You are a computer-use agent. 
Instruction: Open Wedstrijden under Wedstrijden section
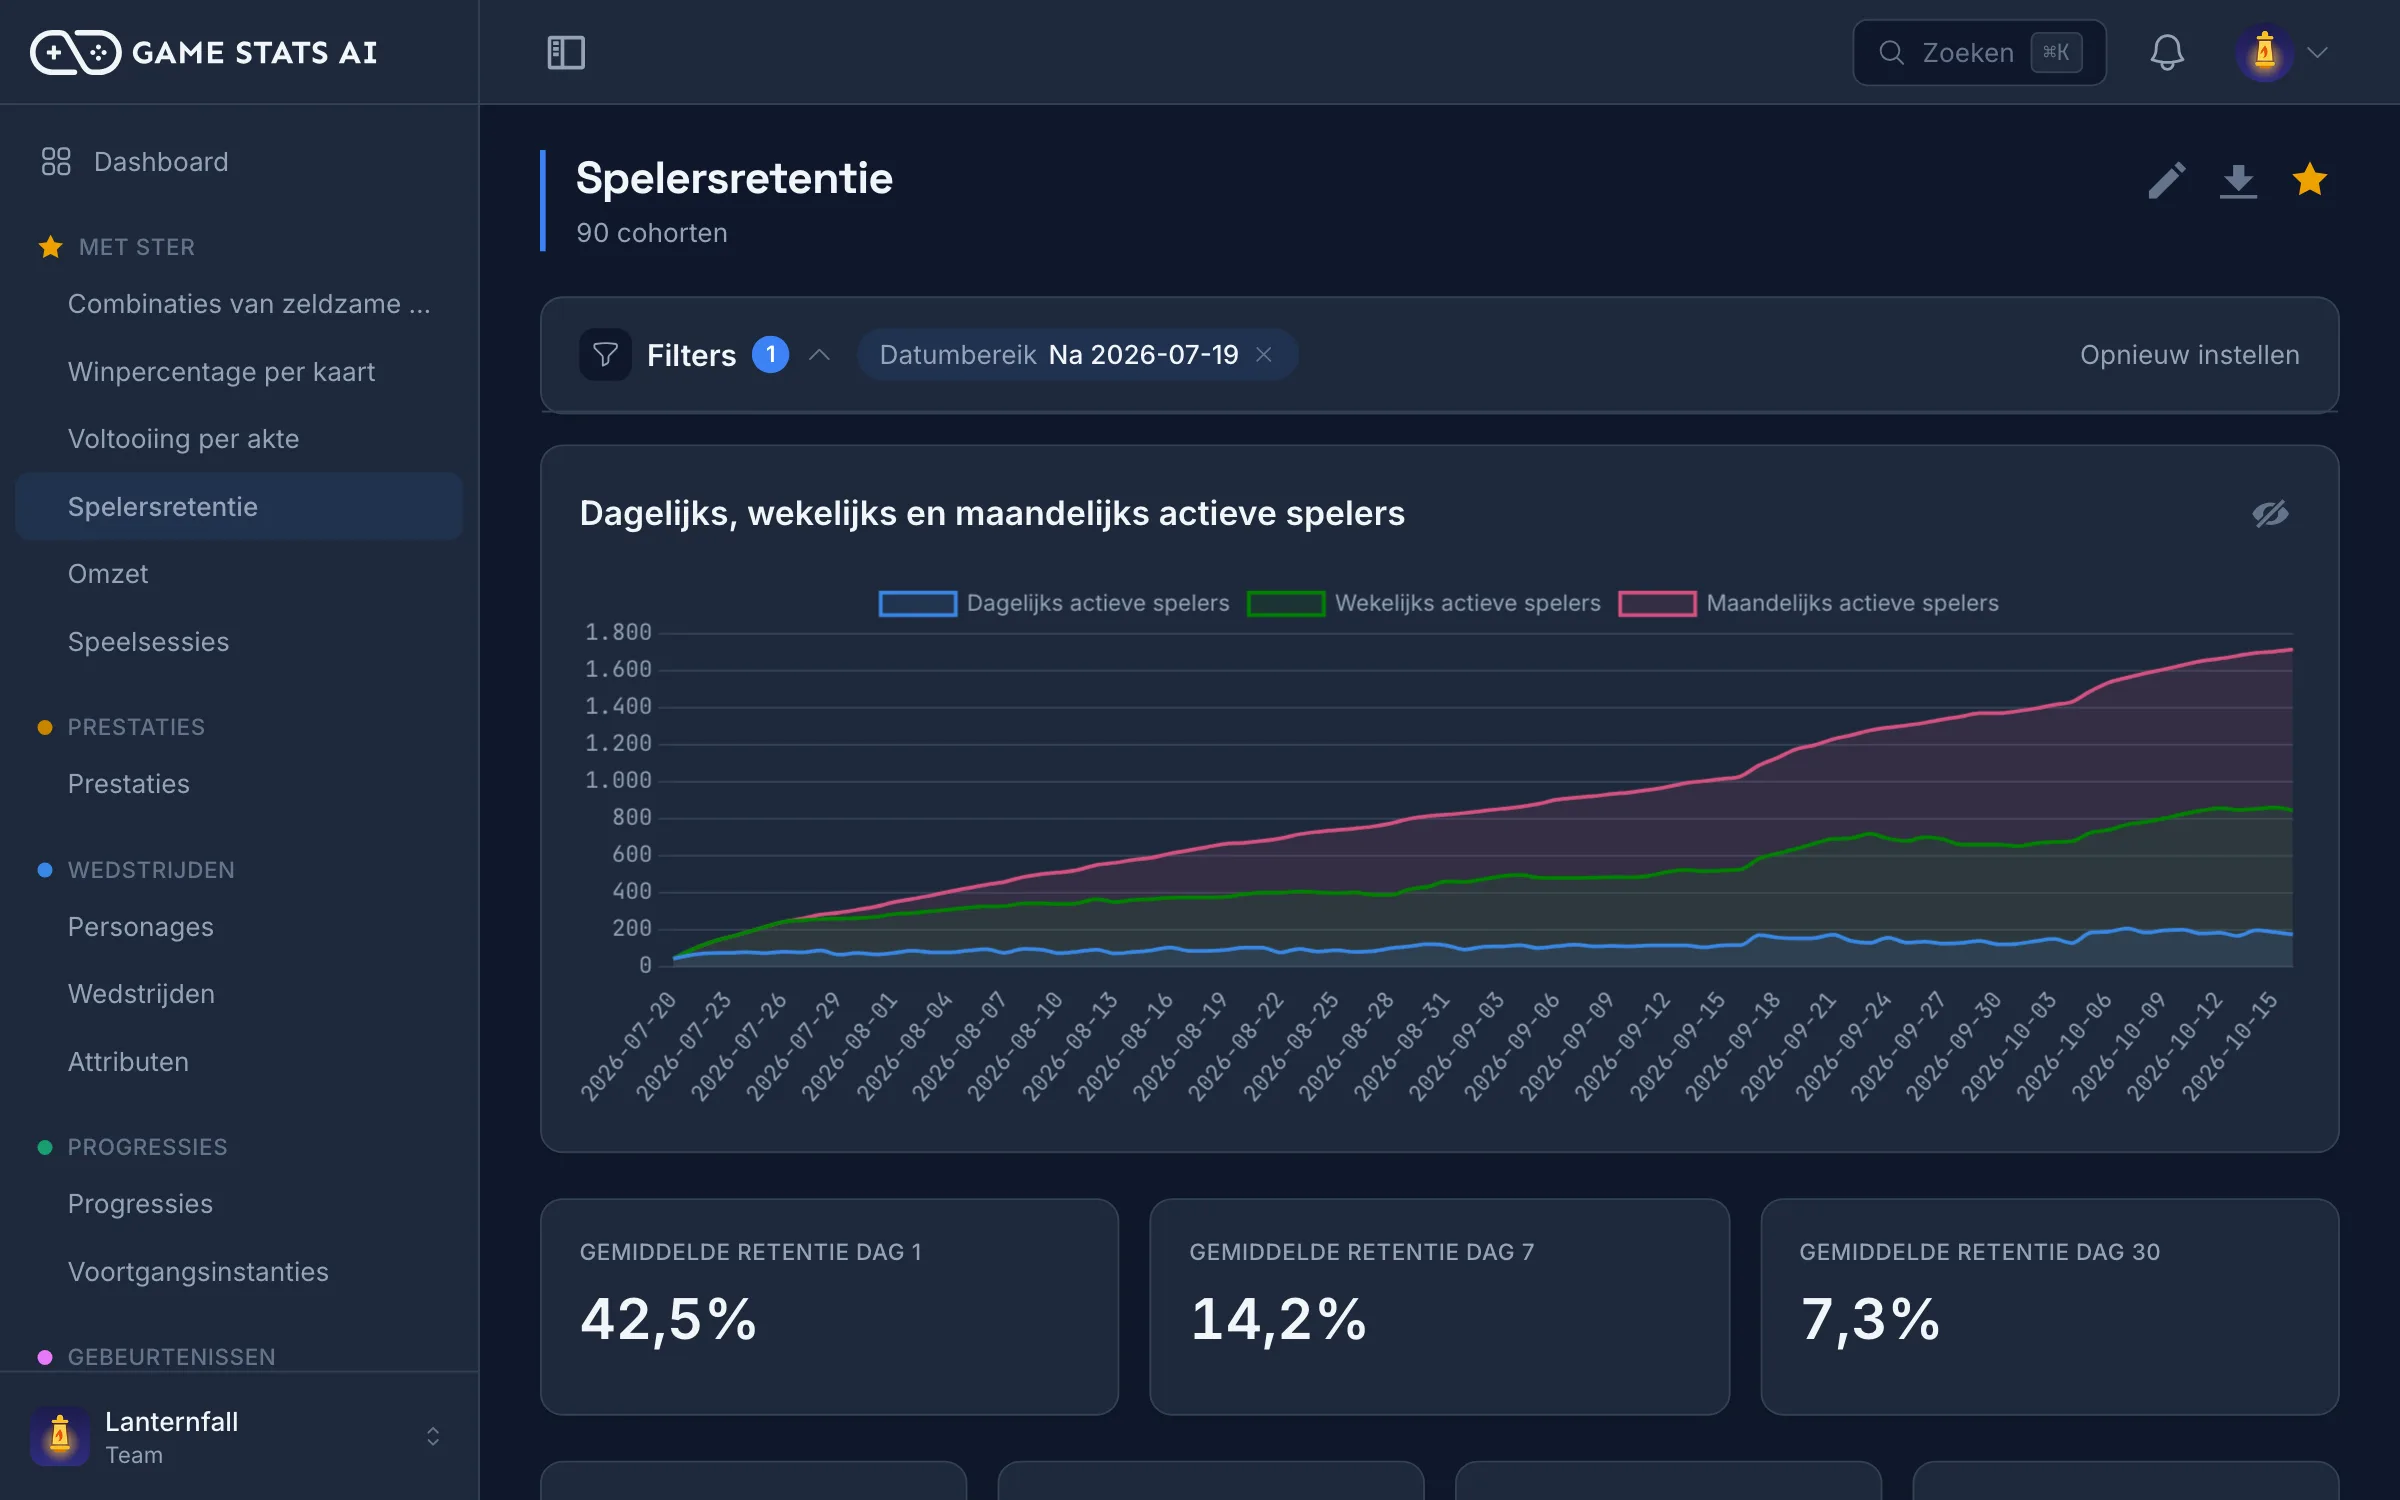click(239, 994)
